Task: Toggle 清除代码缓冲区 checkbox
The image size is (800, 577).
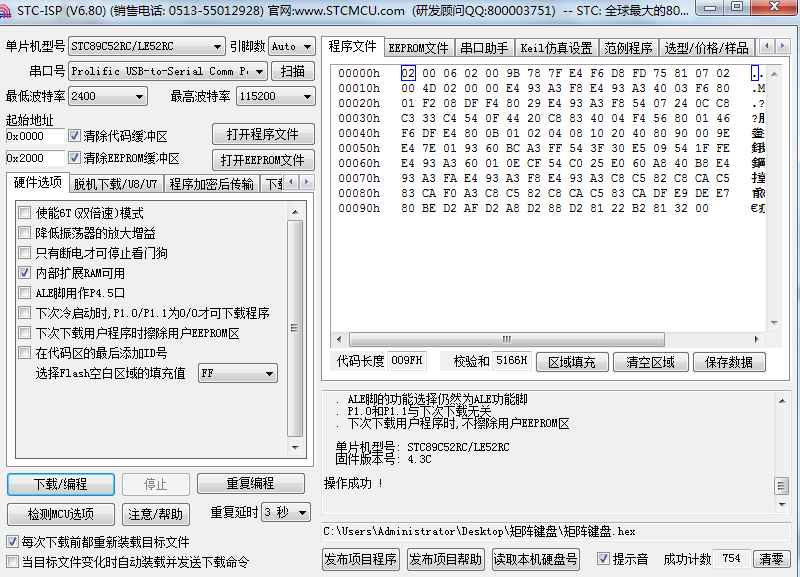Action: pyautogui.click(x=74, y=136)
